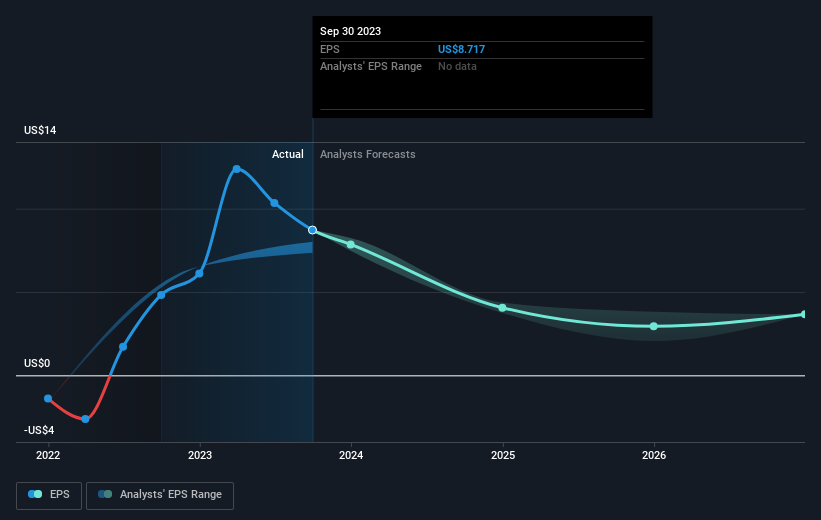
Task: Click the US$8.717 EPS value in tooltip
Action: point(461,49)
